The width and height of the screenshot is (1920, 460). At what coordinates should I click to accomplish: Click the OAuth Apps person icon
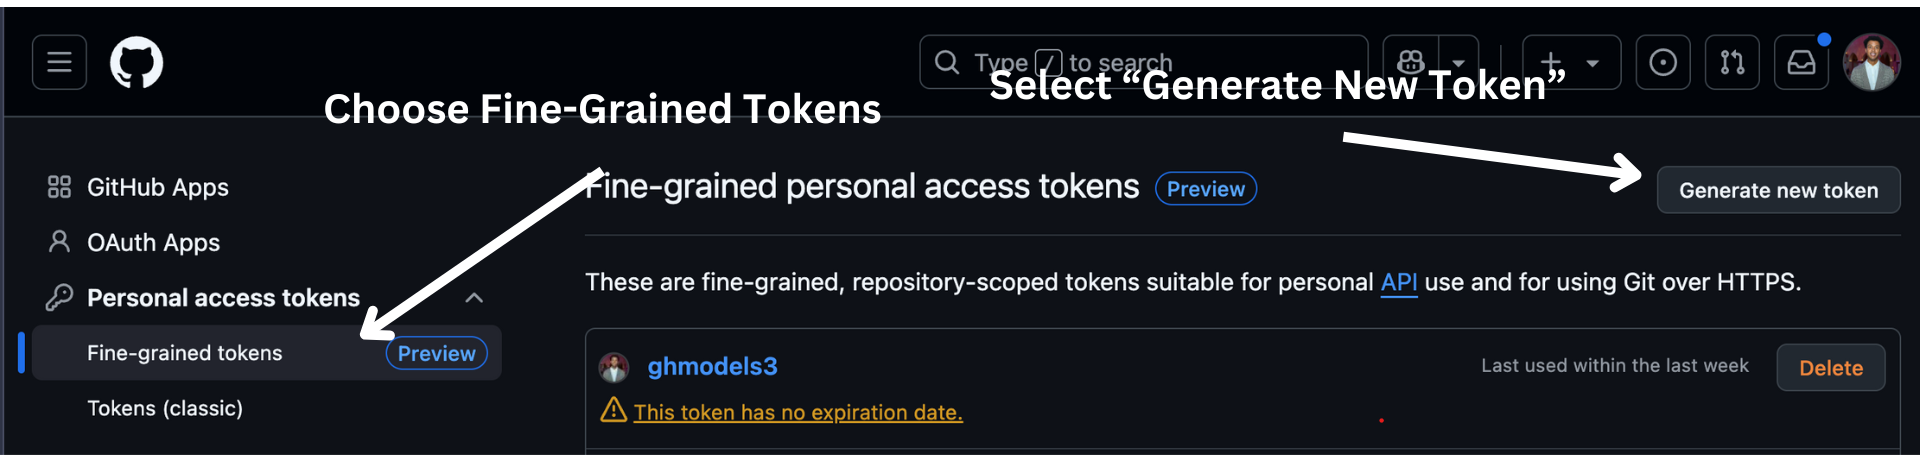point(59,242)
